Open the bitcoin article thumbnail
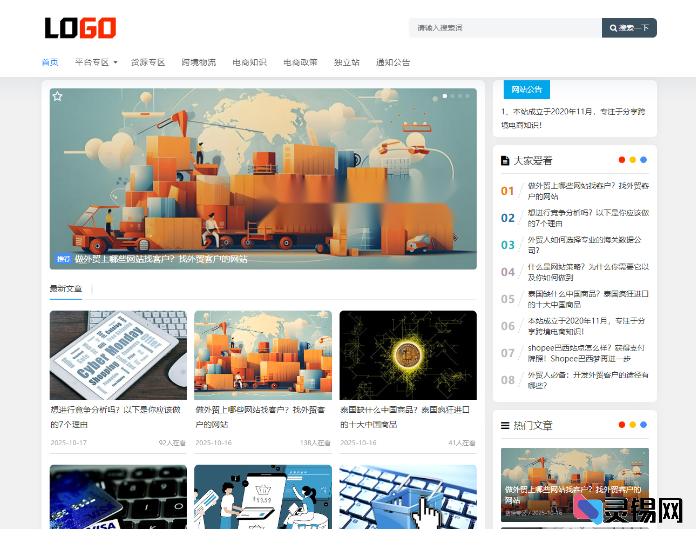The height and width of the screenshot is (537, 696). coord(408,355)
